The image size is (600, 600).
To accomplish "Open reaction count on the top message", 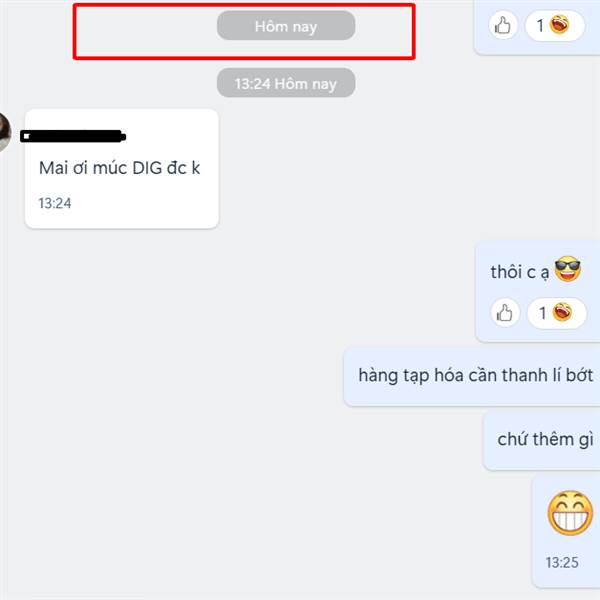I will pos(555,26).
